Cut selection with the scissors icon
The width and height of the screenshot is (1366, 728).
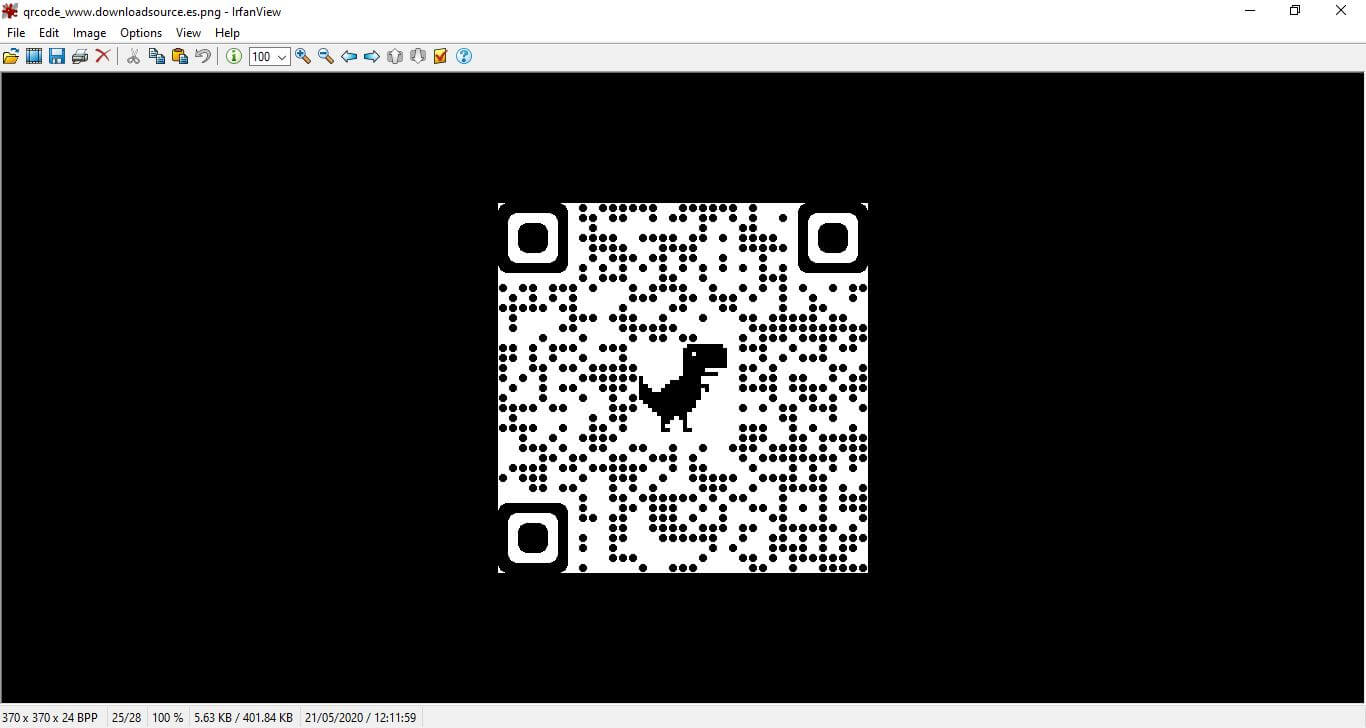click(133, 57)
